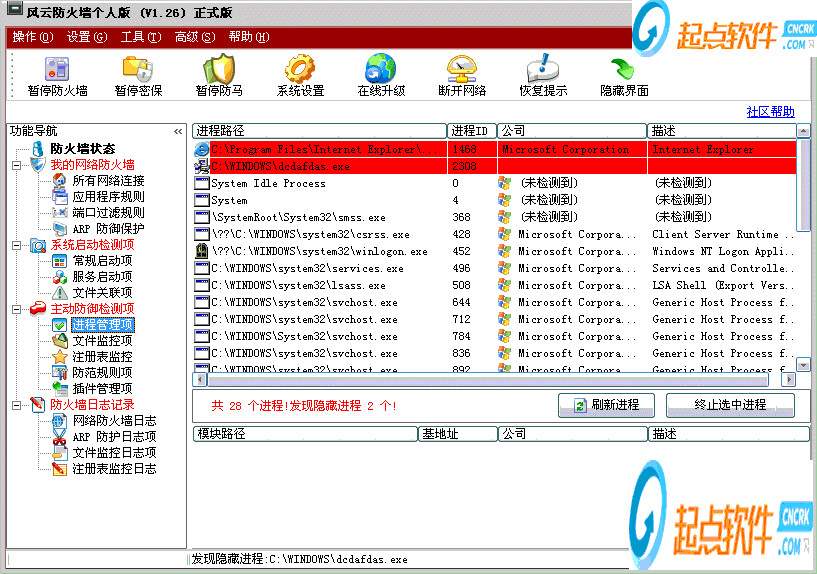The height and width of the screenshot is (574, 817).
Task: Click the 恢复提示 toolbar icon
Action: [543, 68]
